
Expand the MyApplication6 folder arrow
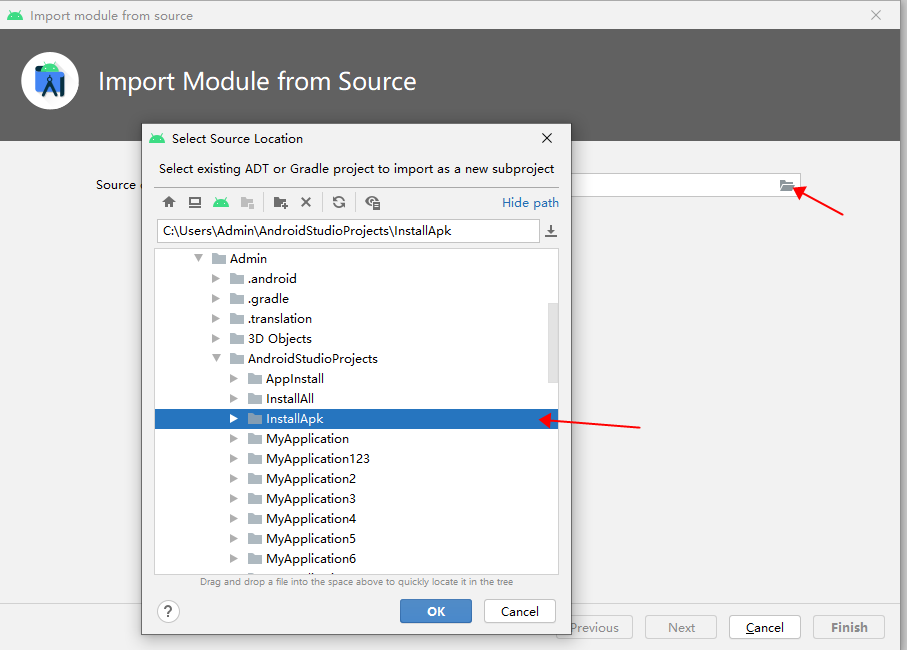click(234, 559)
